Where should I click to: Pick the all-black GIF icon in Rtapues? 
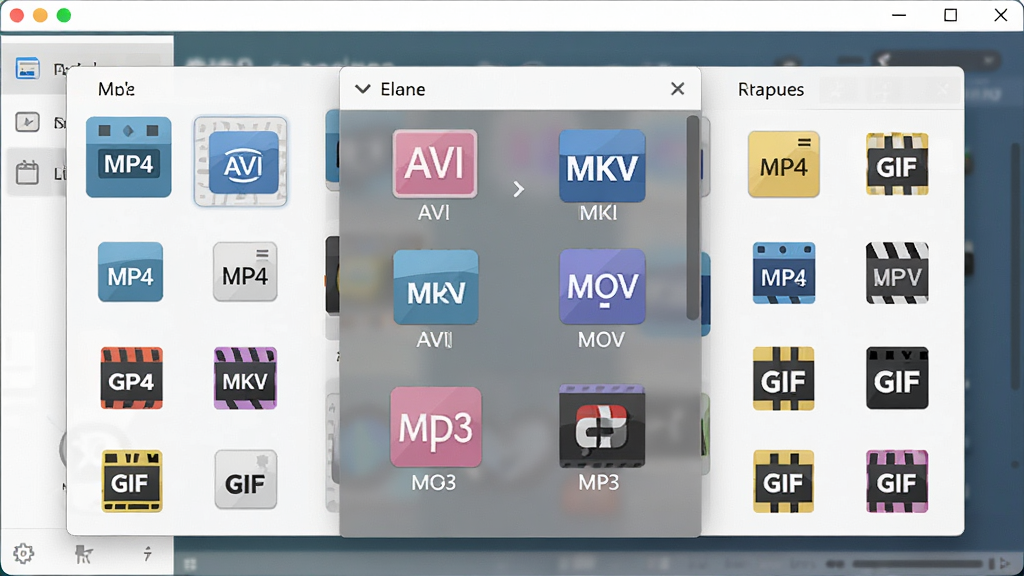coord(897,378)
